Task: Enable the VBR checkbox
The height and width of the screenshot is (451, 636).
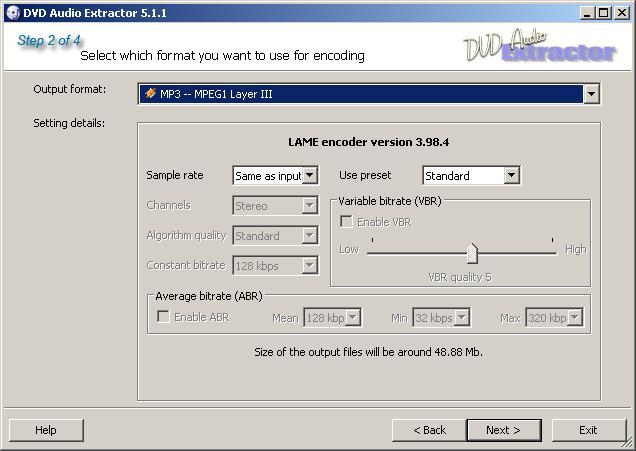Action: (346, 221)
